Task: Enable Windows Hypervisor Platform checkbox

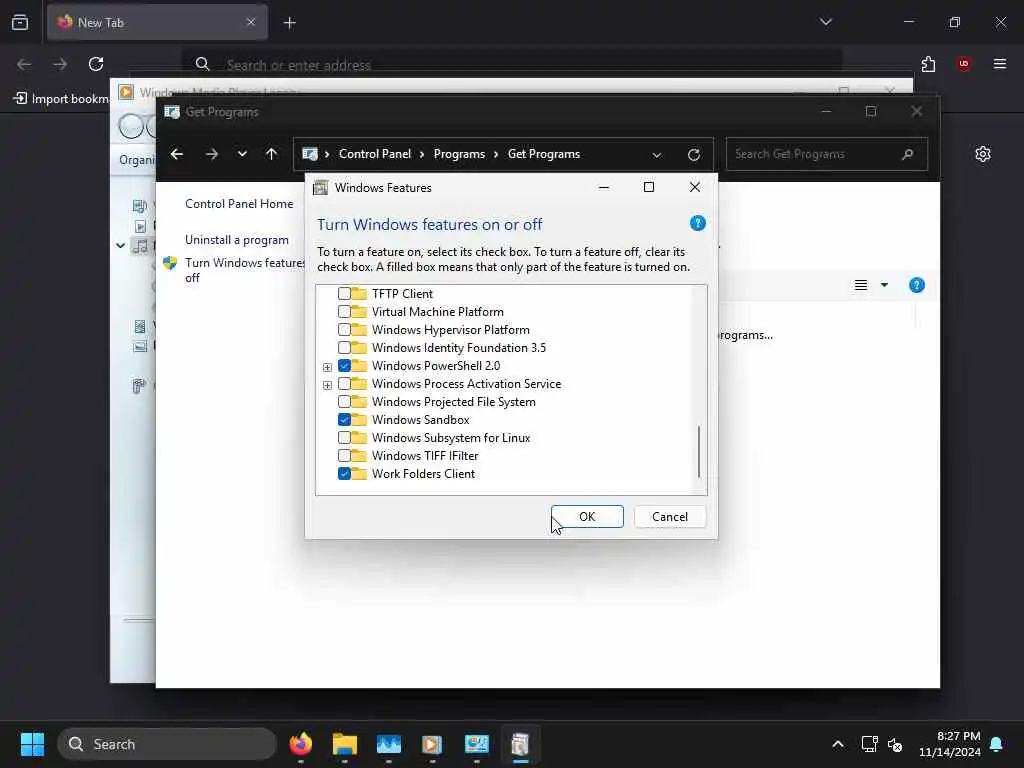Action: tap(344, 330)
